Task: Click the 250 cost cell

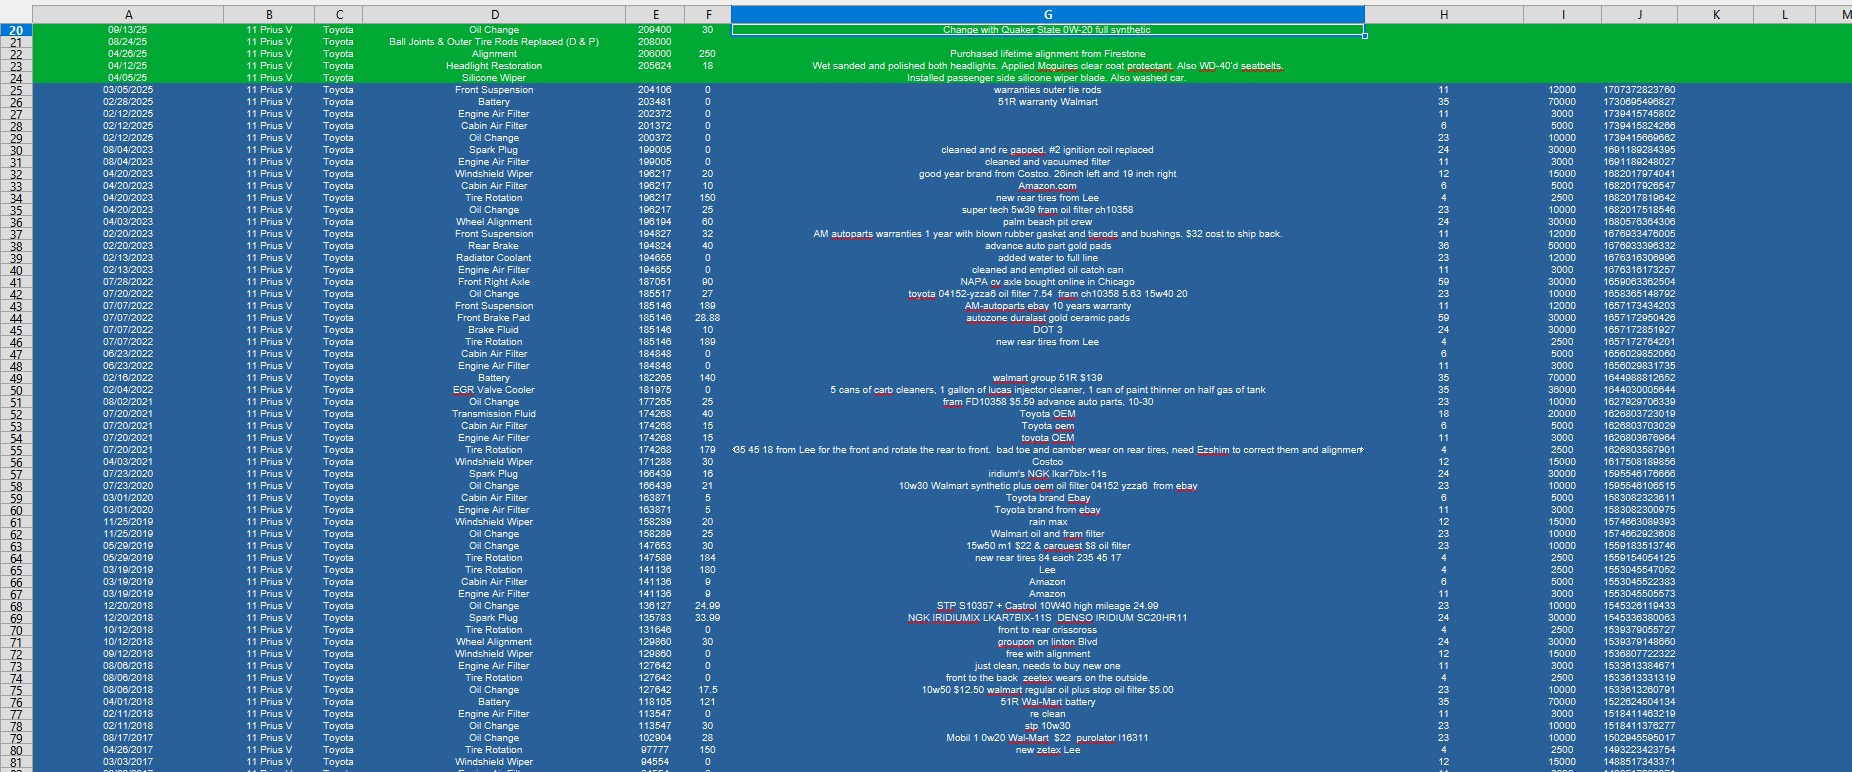Action: 708,54
